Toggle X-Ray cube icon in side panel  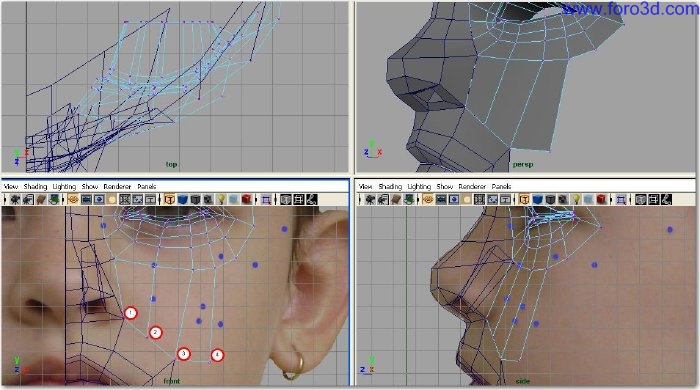pos(641,199)
